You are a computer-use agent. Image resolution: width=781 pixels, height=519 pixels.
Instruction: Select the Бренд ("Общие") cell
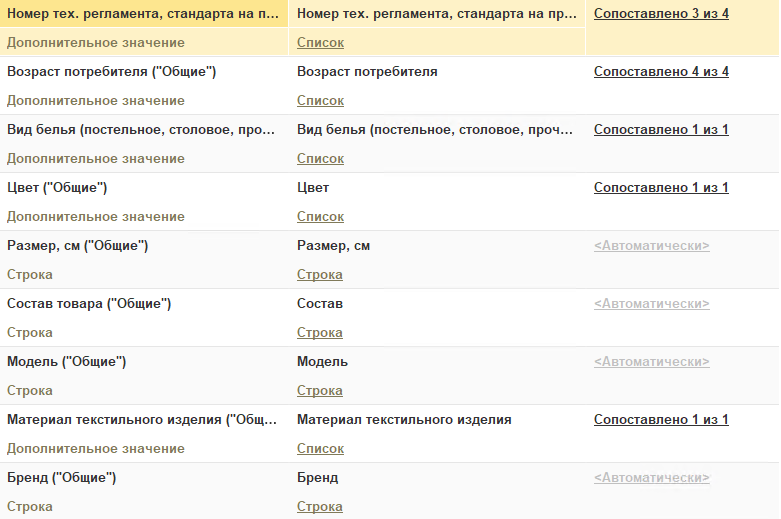62,478
